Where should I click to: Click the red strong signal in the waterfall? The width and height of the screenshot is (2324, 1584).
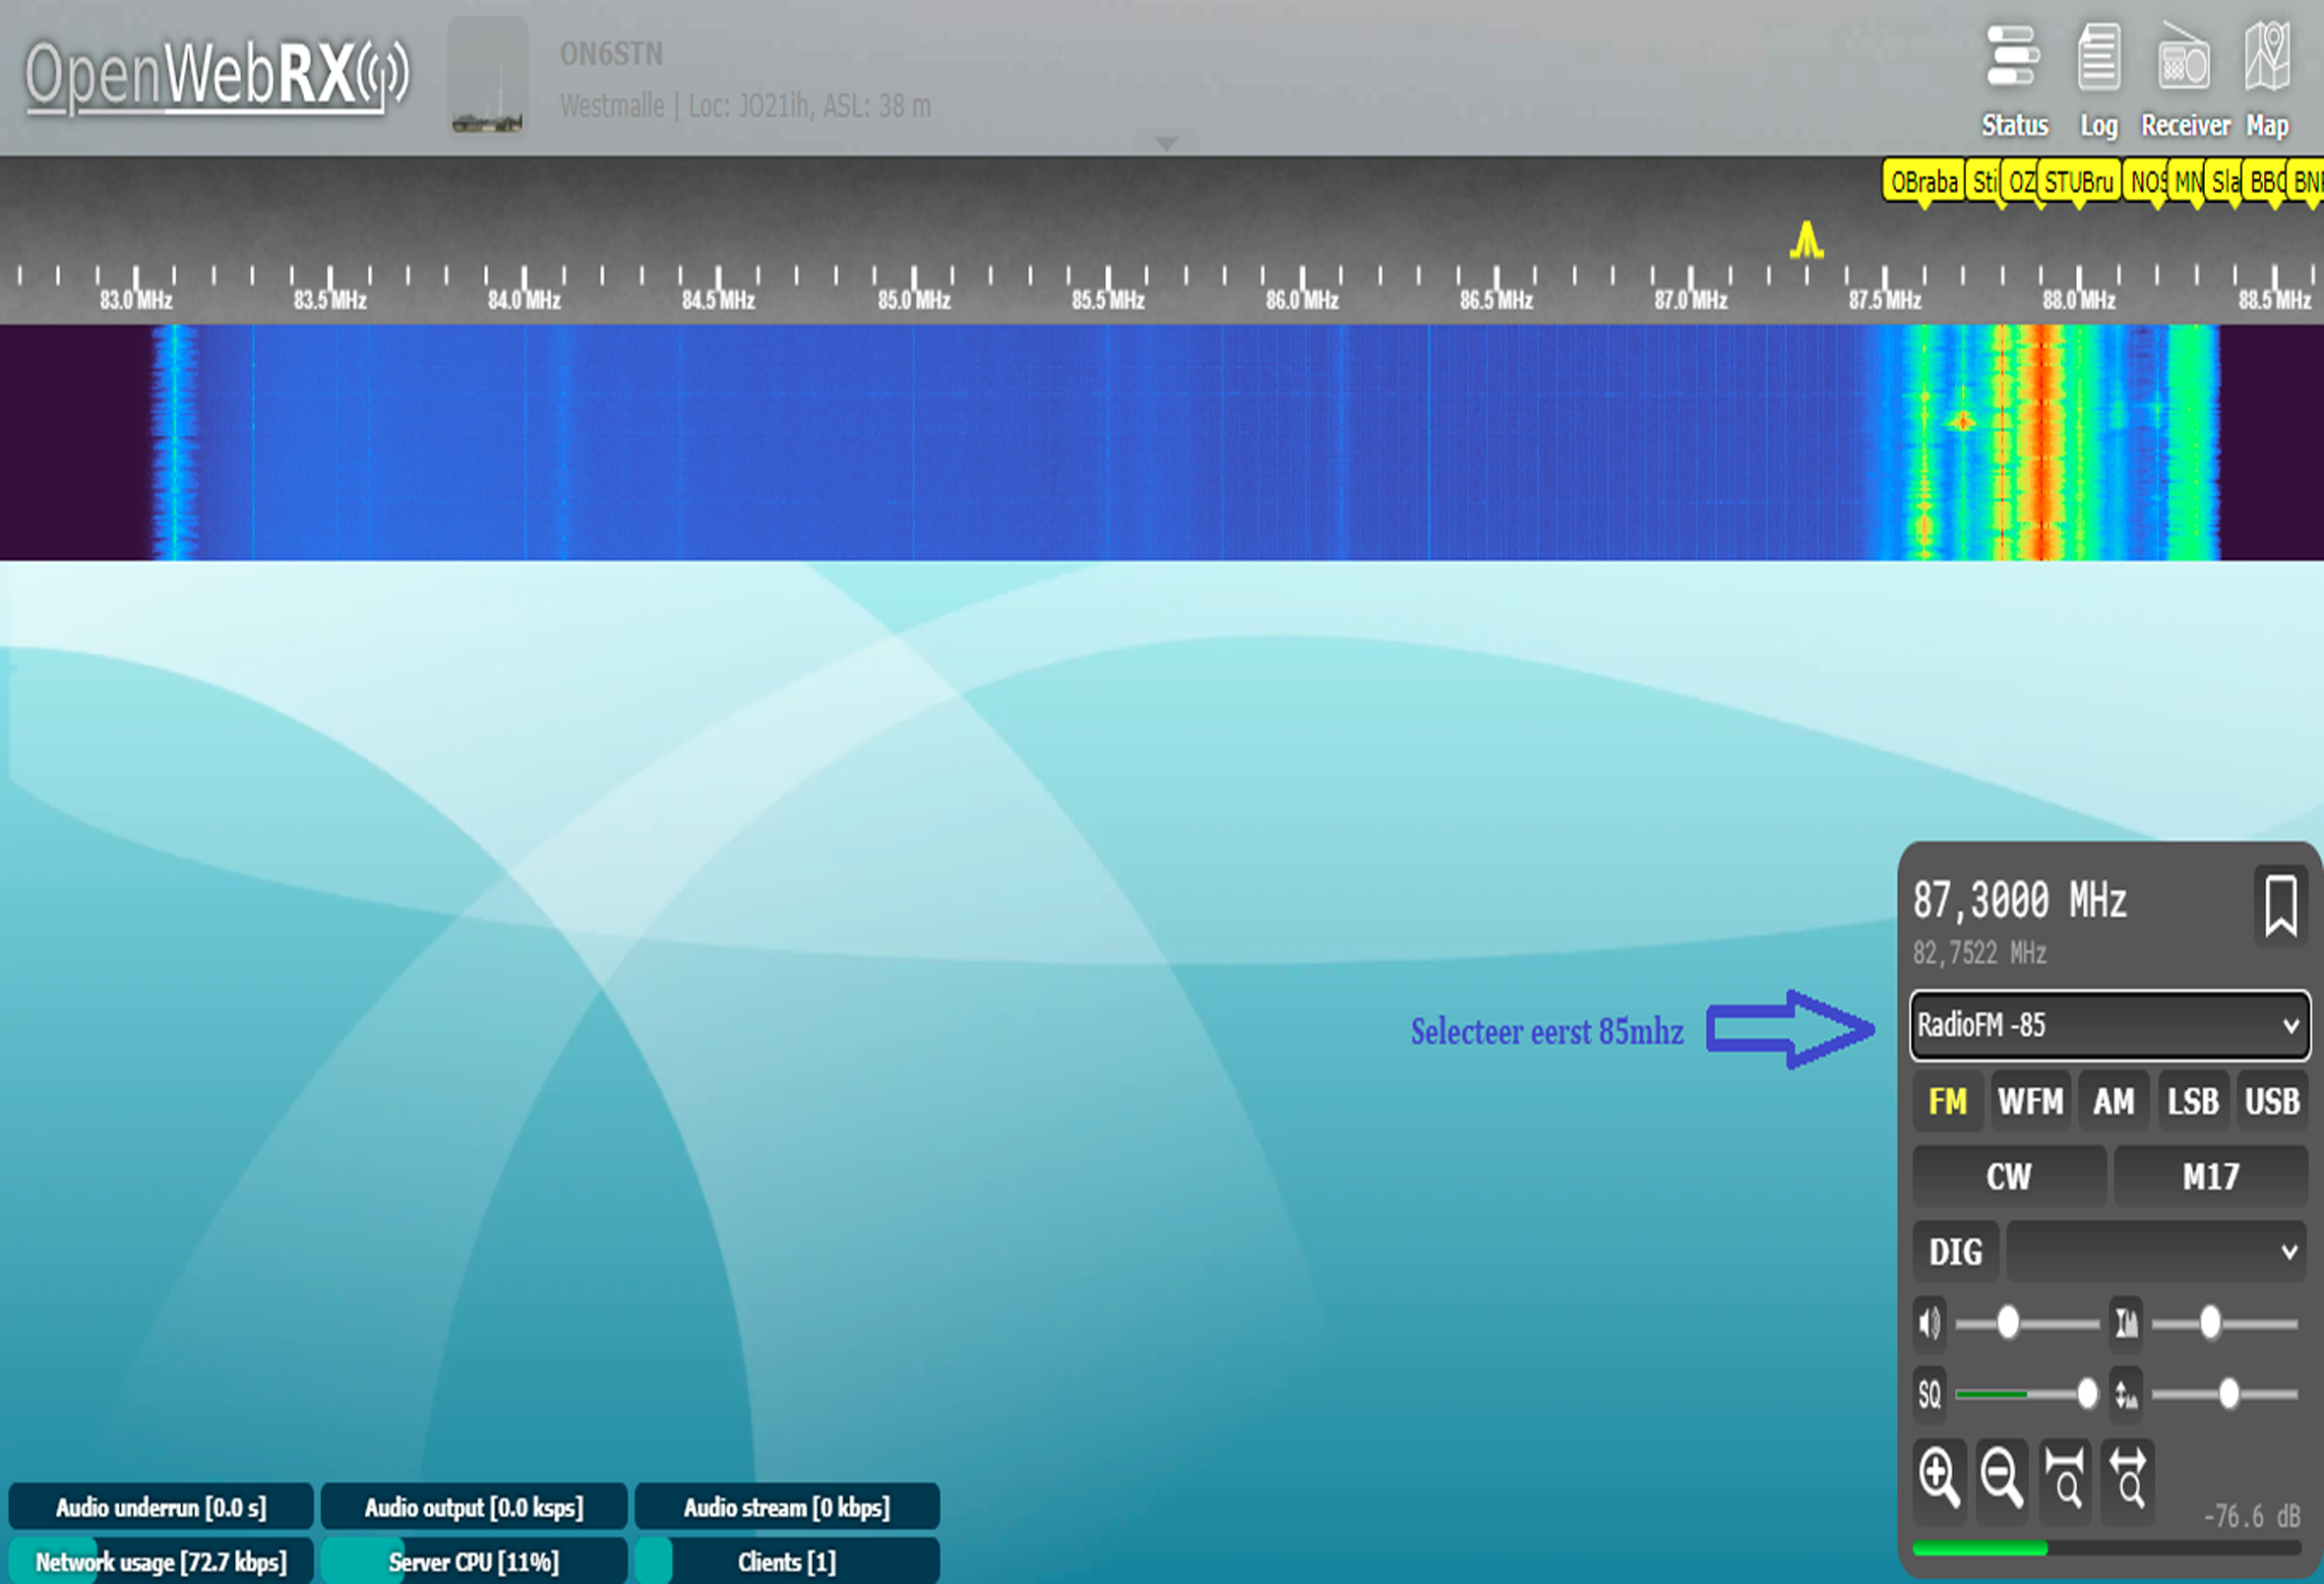tap(2042, 442)
